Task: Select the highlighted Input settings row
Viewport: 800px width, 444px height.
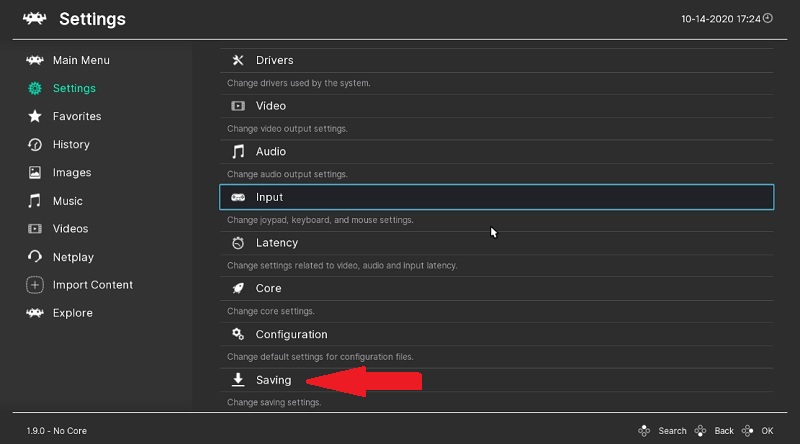Action: pos(496,197)
